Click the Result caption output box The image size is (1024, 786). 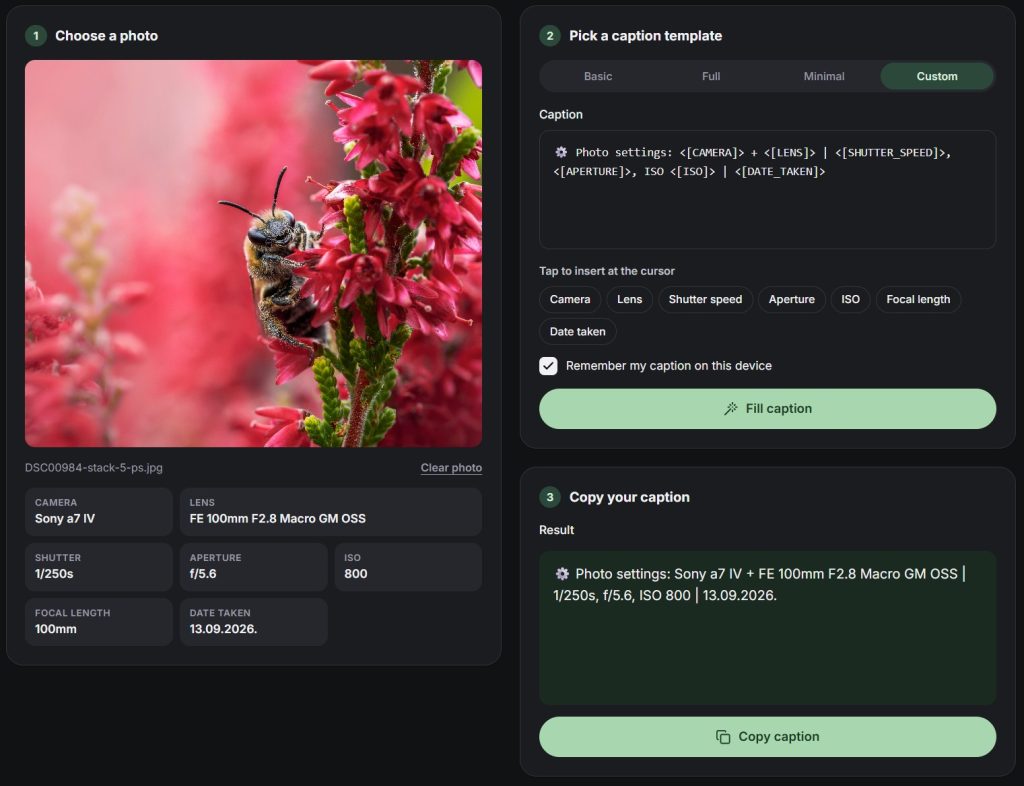(x=767, y=628)
